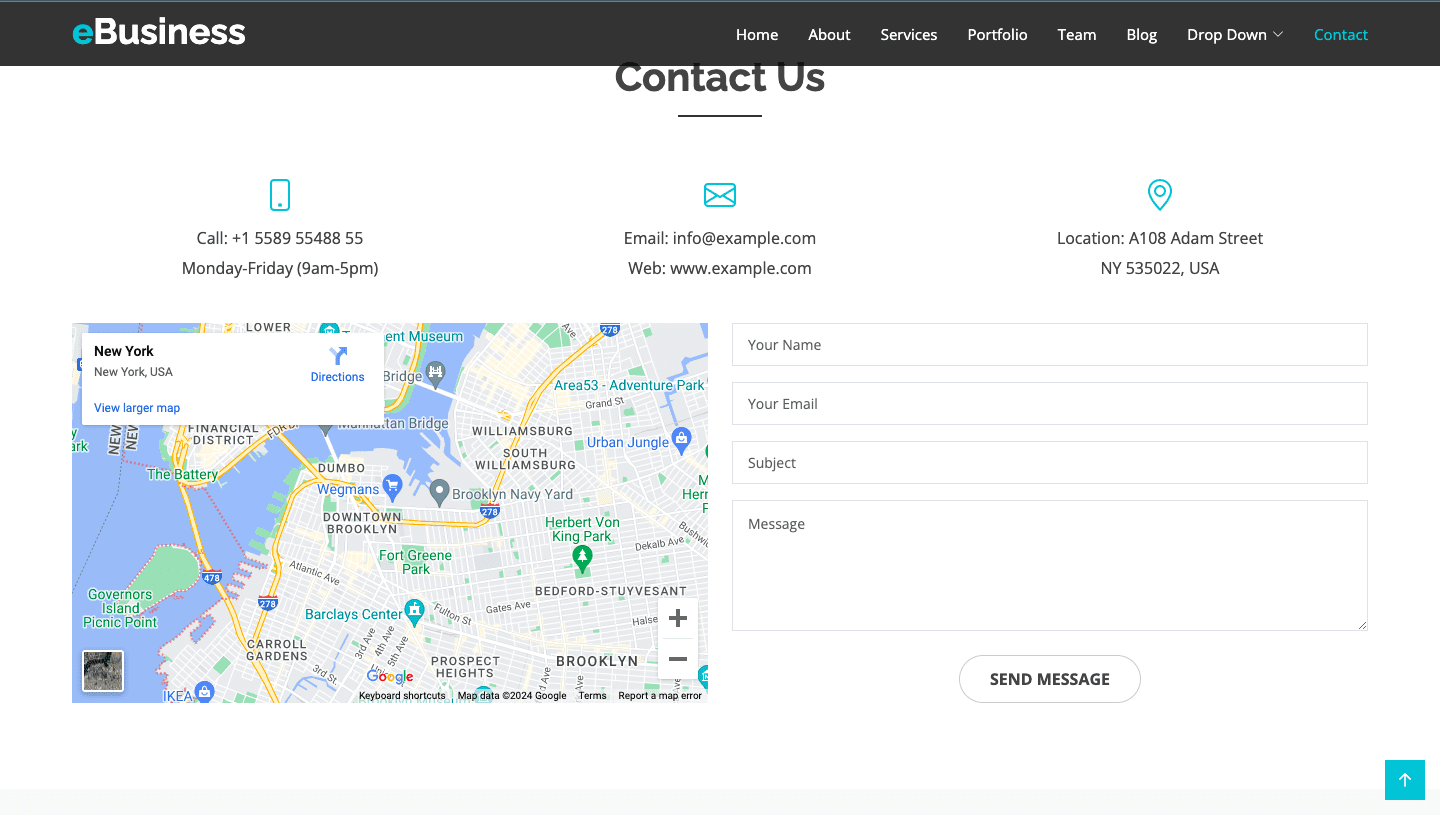Screen dimensions: 1440x815
Task: Click the phone icon above Call
Action: tap(280, 195)
